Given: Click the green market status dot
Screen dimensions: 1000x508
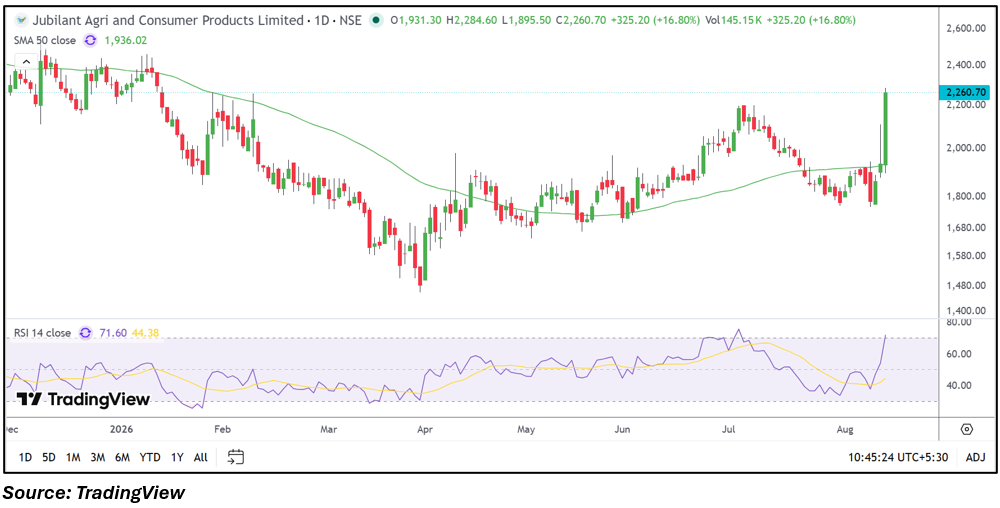Looking at the screenshot, I should click(377, 20).
